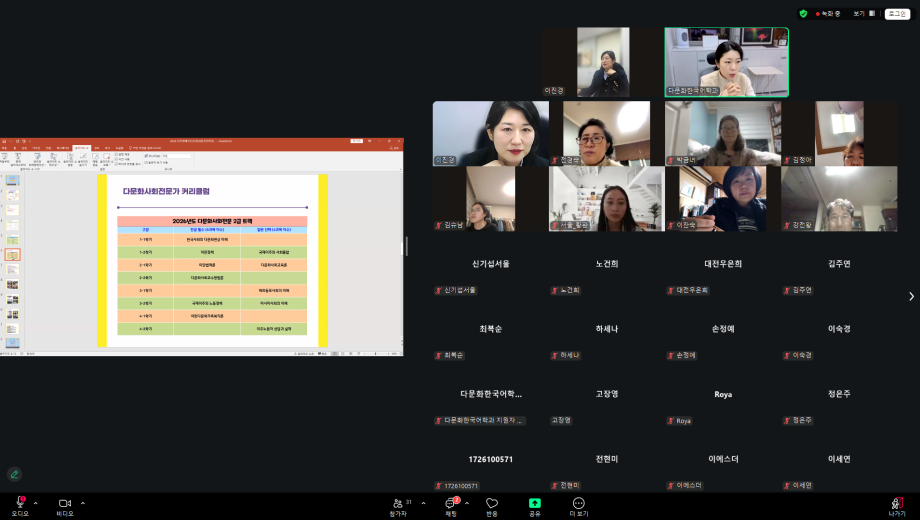Select the first slide thumbnail in PowerPoint panel
This screenshot has height=520, width=920.
(x=12, y=180)
